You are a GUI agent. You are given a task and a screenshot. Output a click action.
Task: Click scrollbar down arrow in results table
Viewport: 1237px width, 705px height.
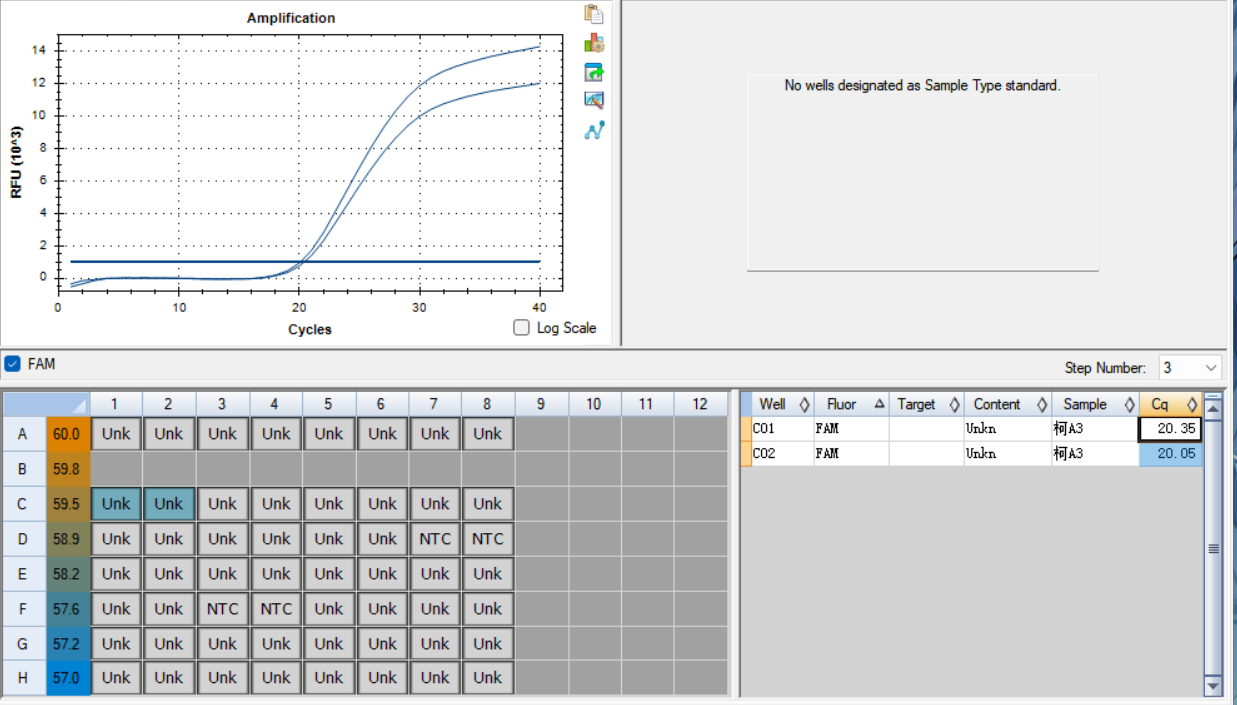click(1213, 686)
